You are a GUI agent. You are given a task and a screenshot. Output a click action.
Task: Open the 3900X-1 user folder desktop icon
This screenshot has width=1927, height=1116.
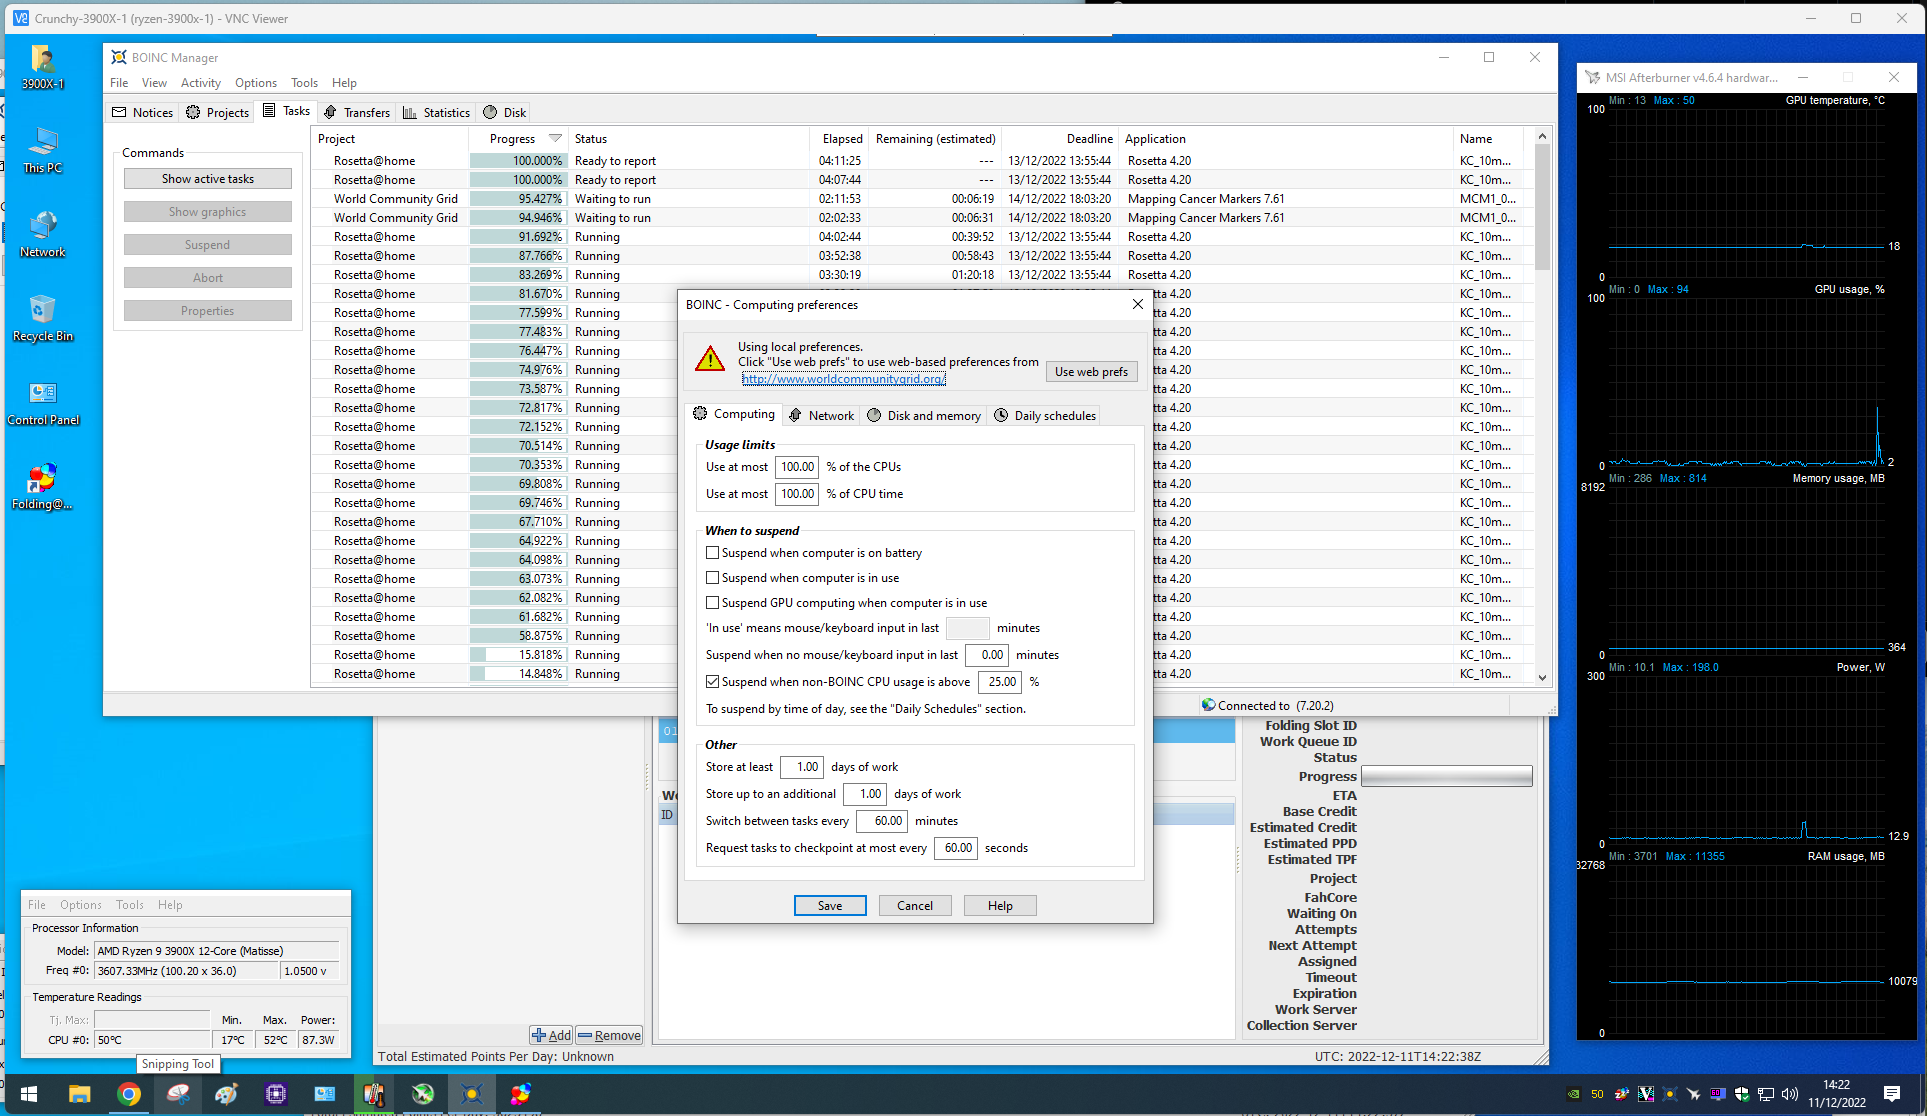43,67
